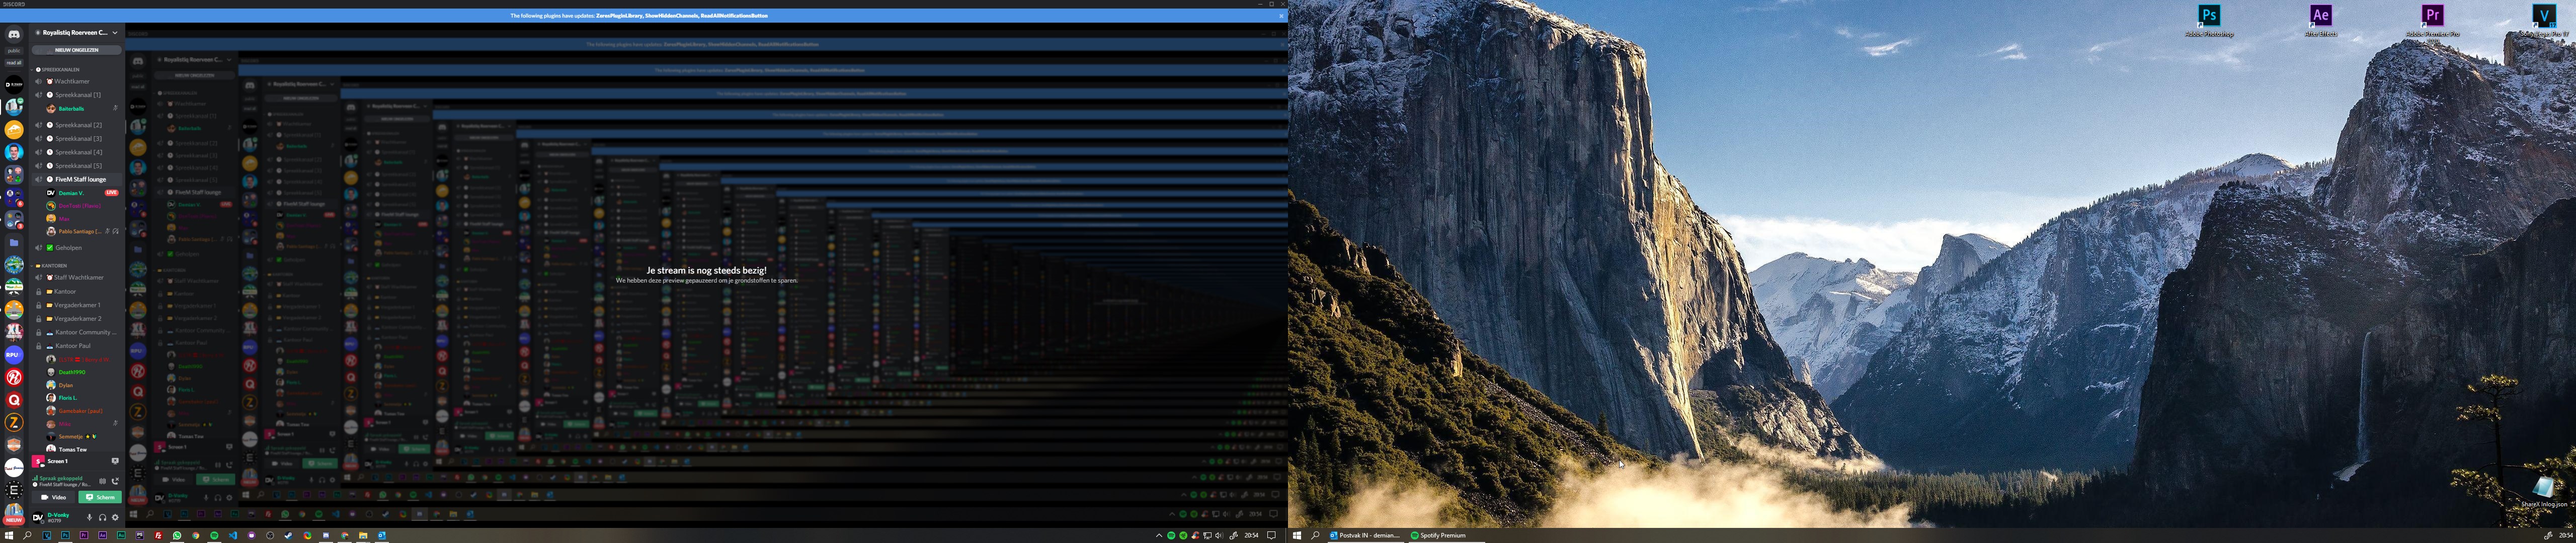Select FiveM Staff lounge channel
Viewport: 2576px width, 543px height.
80,179
